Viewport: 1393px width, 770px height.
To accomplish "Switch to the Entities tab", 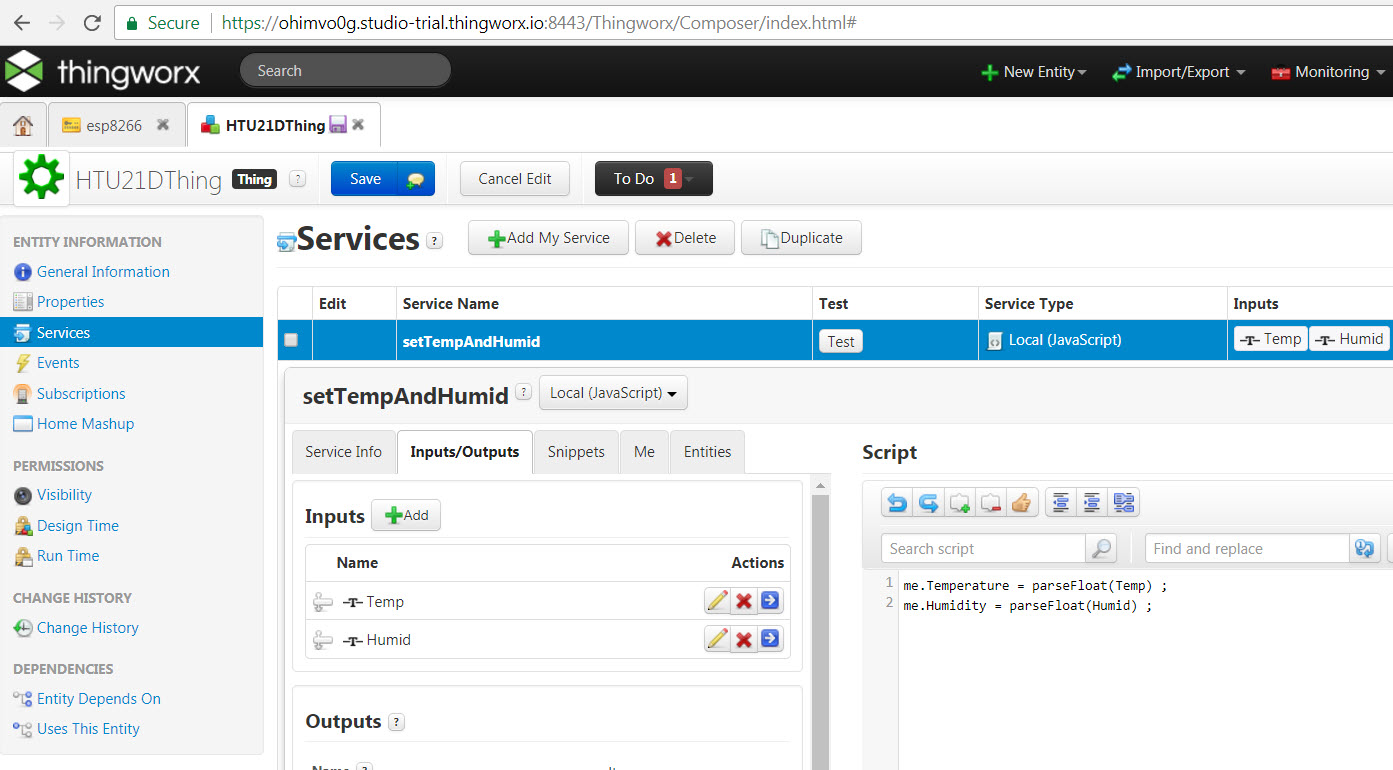I will coord(707,452).
